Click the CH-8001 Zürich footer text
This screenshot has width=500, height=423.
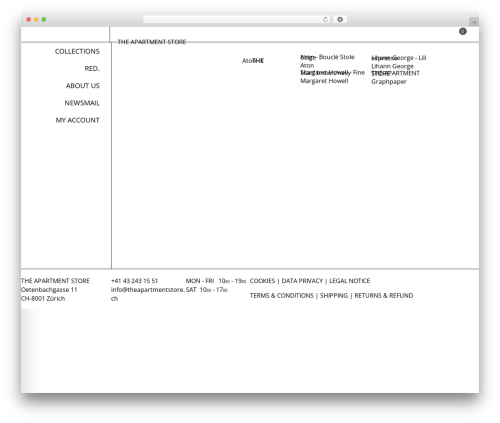click(x=43, y=298)
